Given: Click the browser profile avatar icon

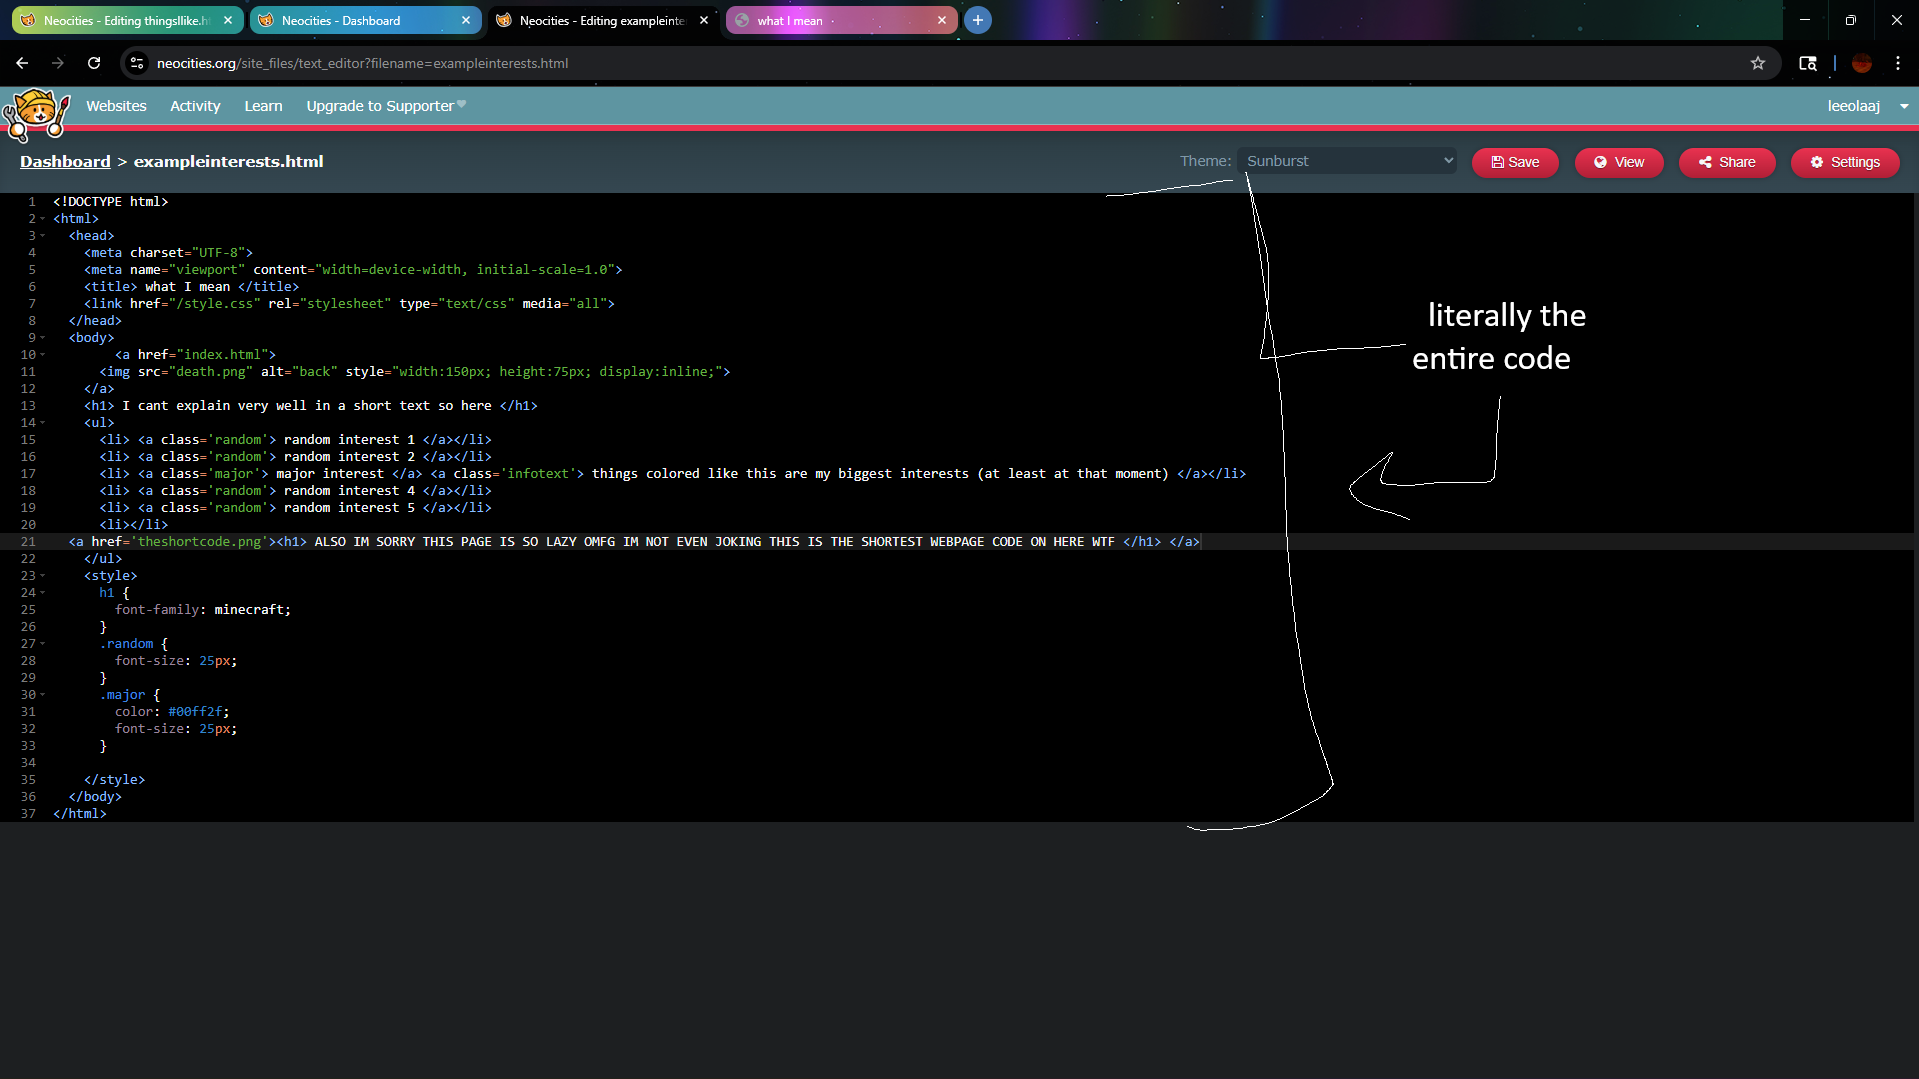Looking at the screenshot, I should point(1861,63).
